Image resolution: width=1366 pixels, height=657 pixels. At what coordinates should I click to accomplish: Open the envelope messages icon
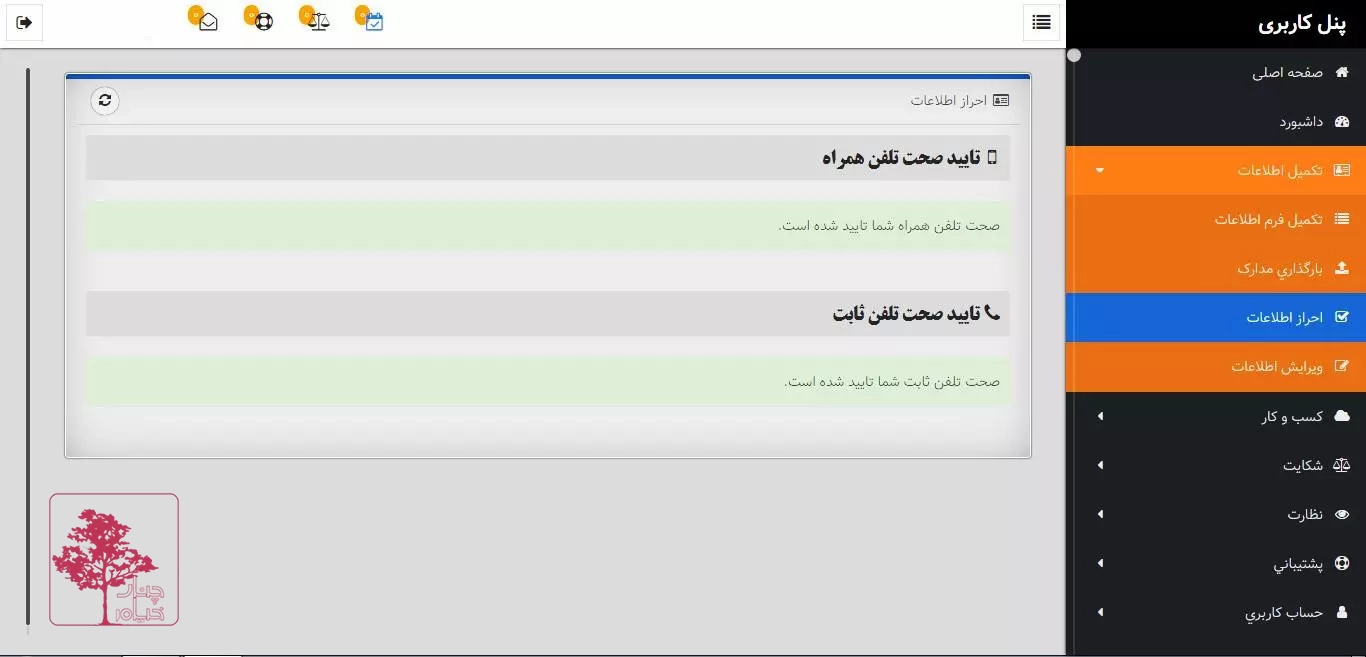point(208,22)
